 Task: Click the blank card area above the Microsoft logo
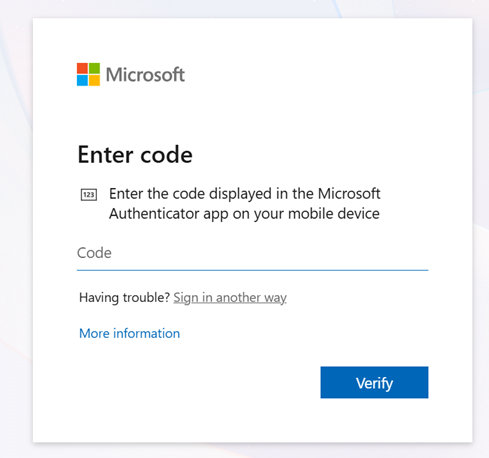click(x=252, y=38)
